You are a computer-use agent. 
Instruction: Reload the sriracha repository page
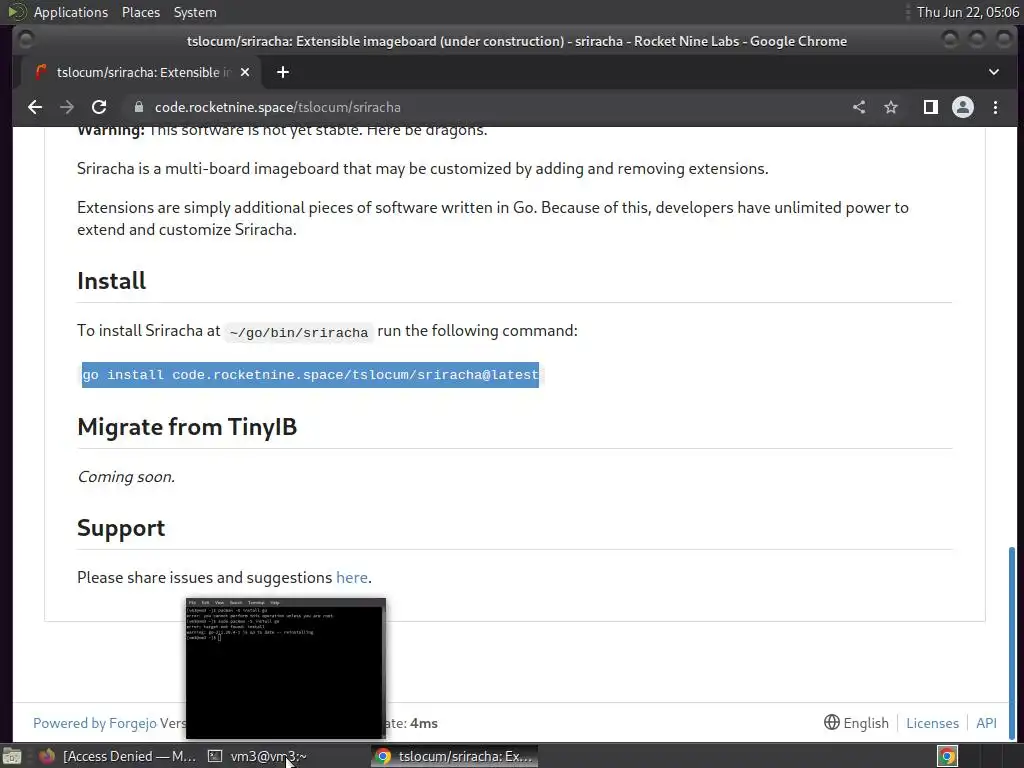99,107
